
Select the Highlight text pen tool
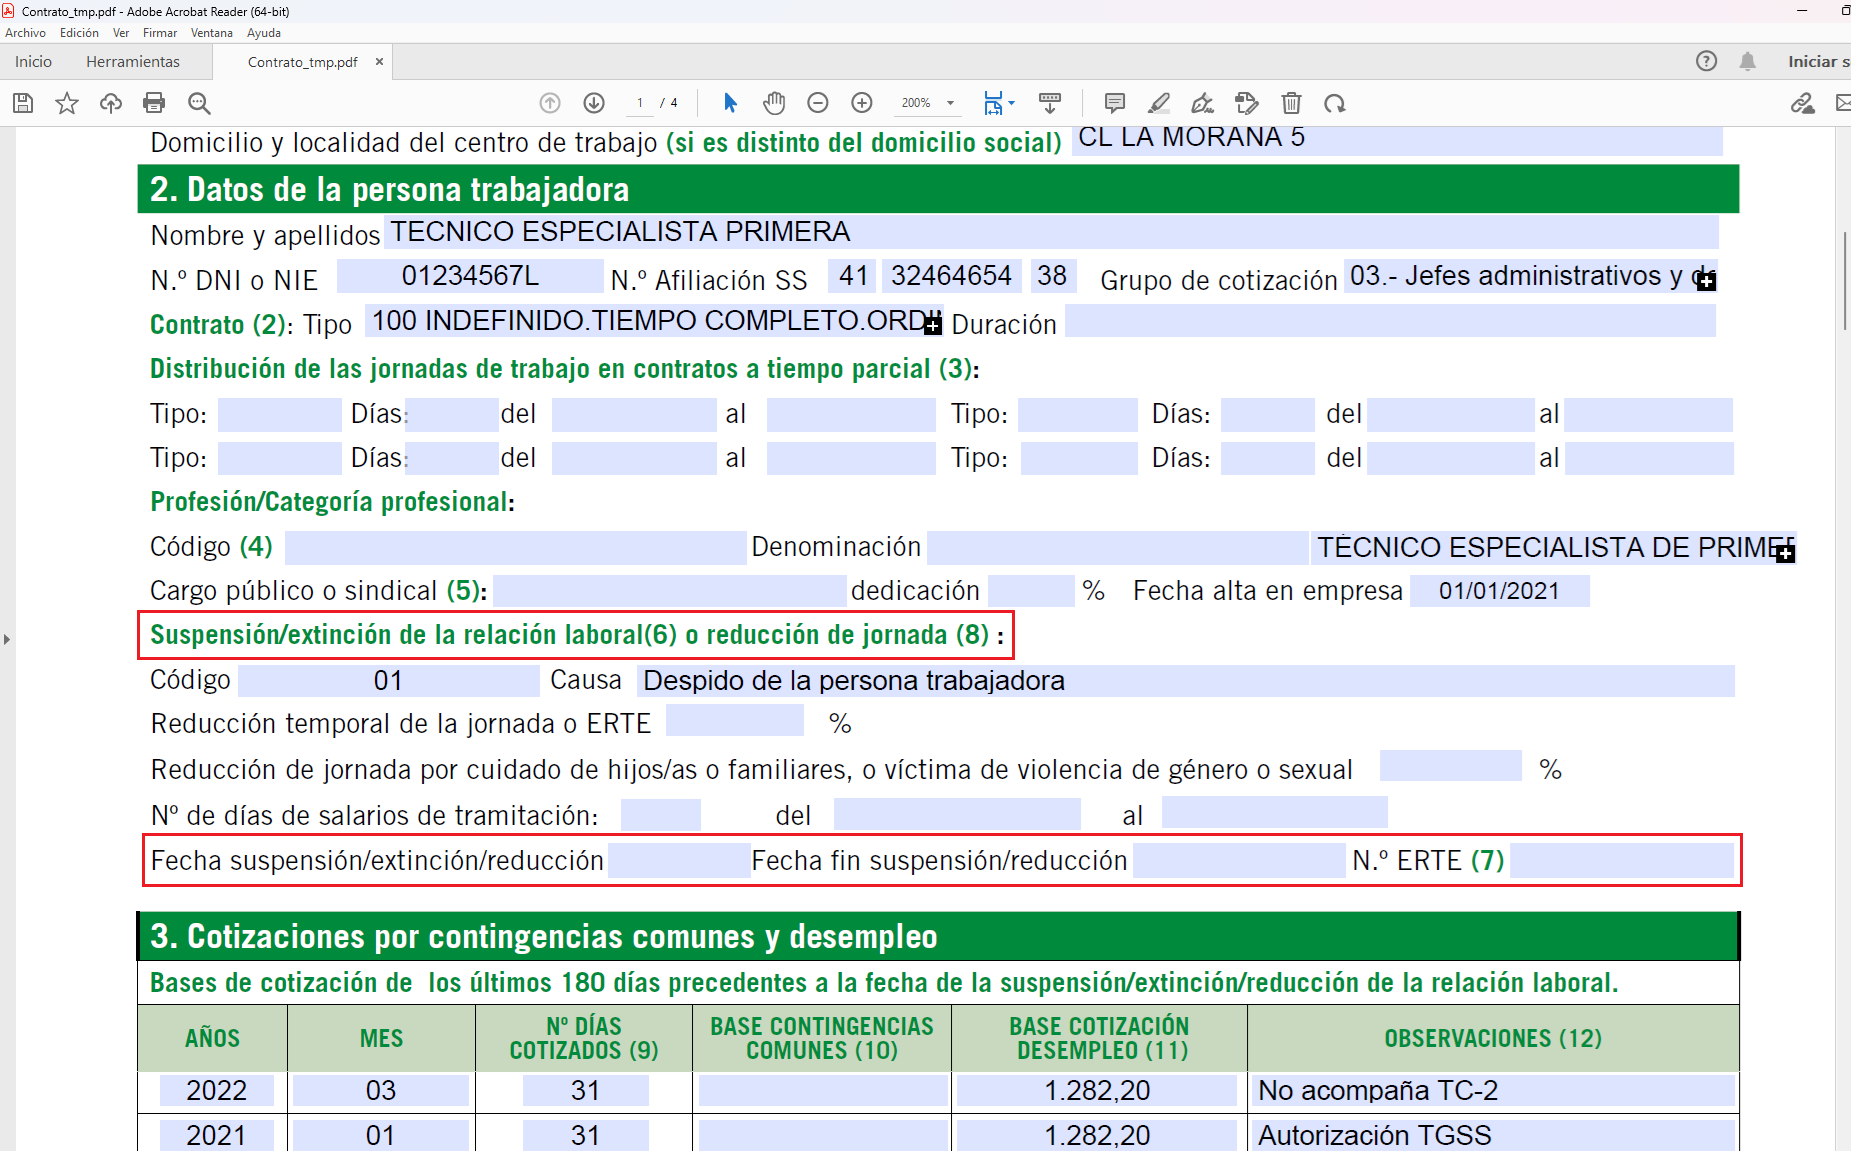[x=1159, y=103]
